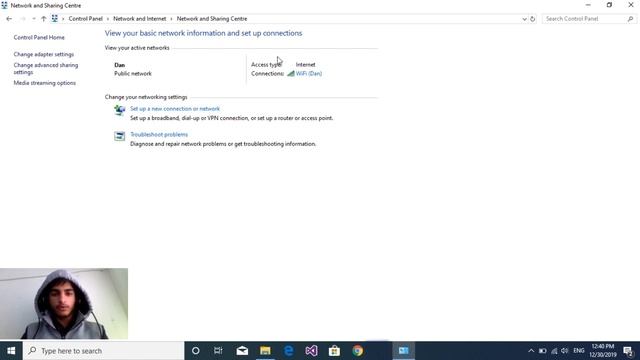Select Network and Sharing Centre breadcrumb
The width and height of the screenshot is (640, 360).
pyautogui.click(x=212, y=19)
